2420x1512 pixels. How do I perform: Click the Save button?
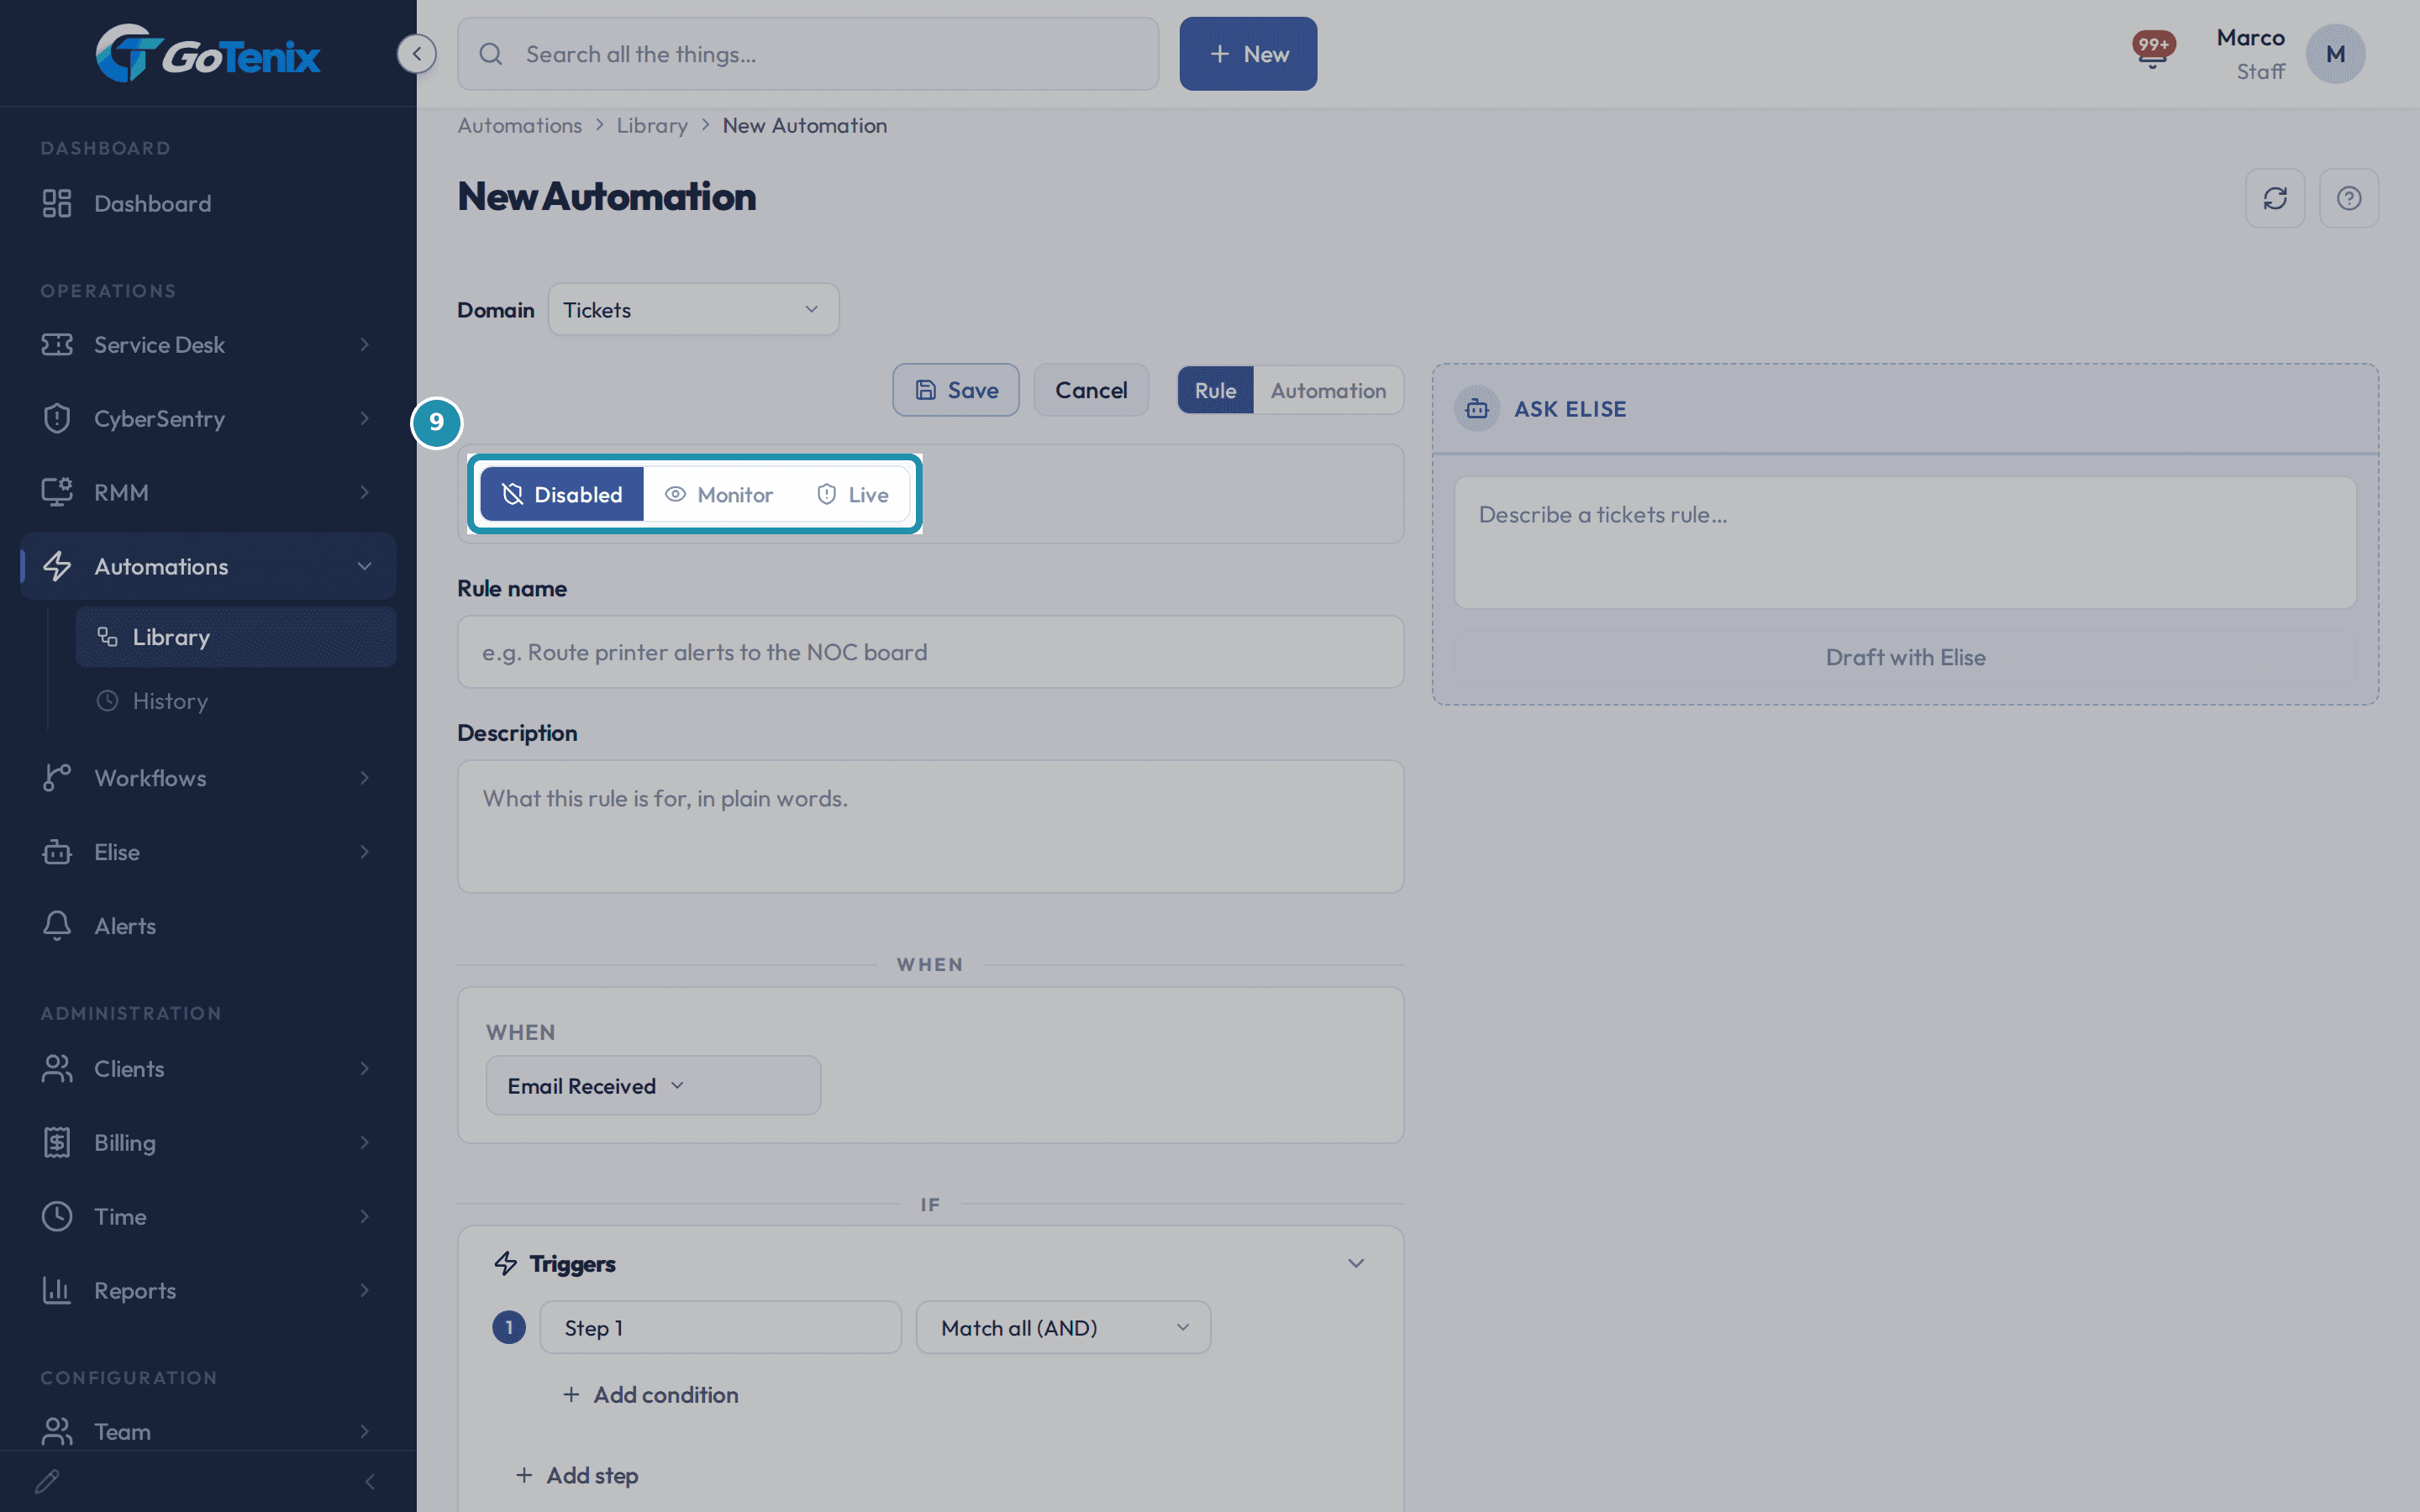point(956,390)
